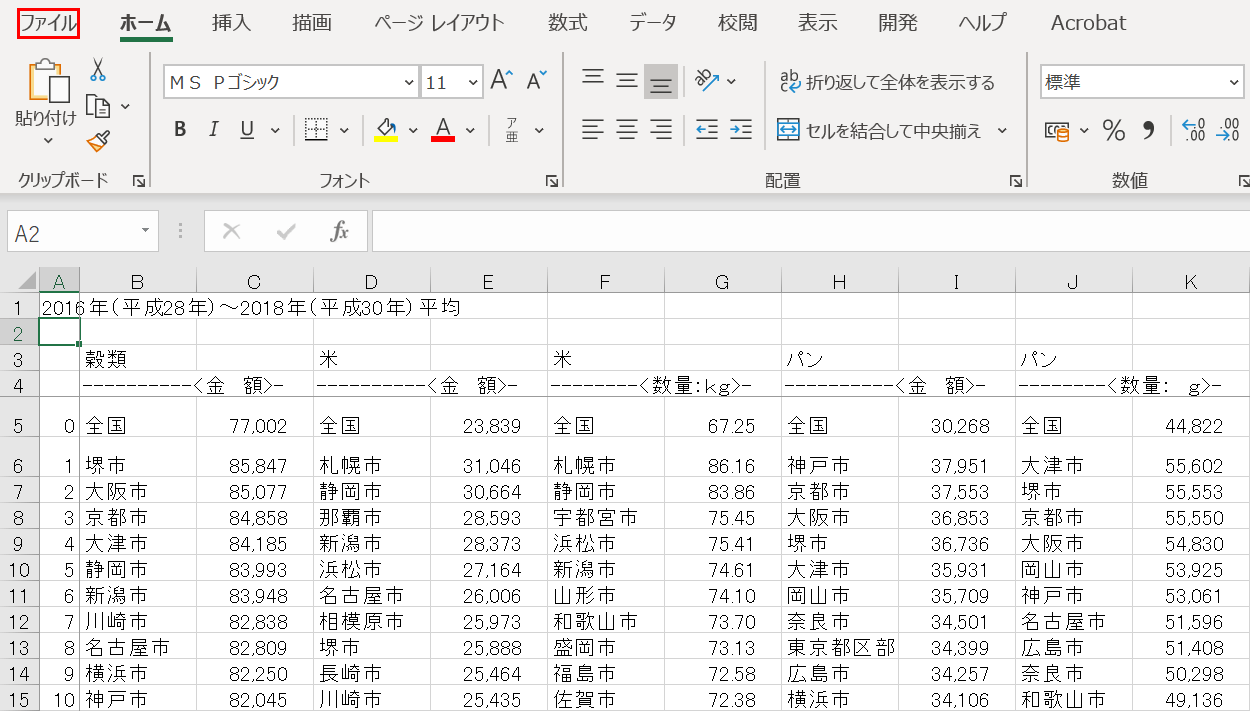Open alignment group dialog launcher
This screenshot has height=711, width=1250.
pyautogui.click(x=1015, y=181)
